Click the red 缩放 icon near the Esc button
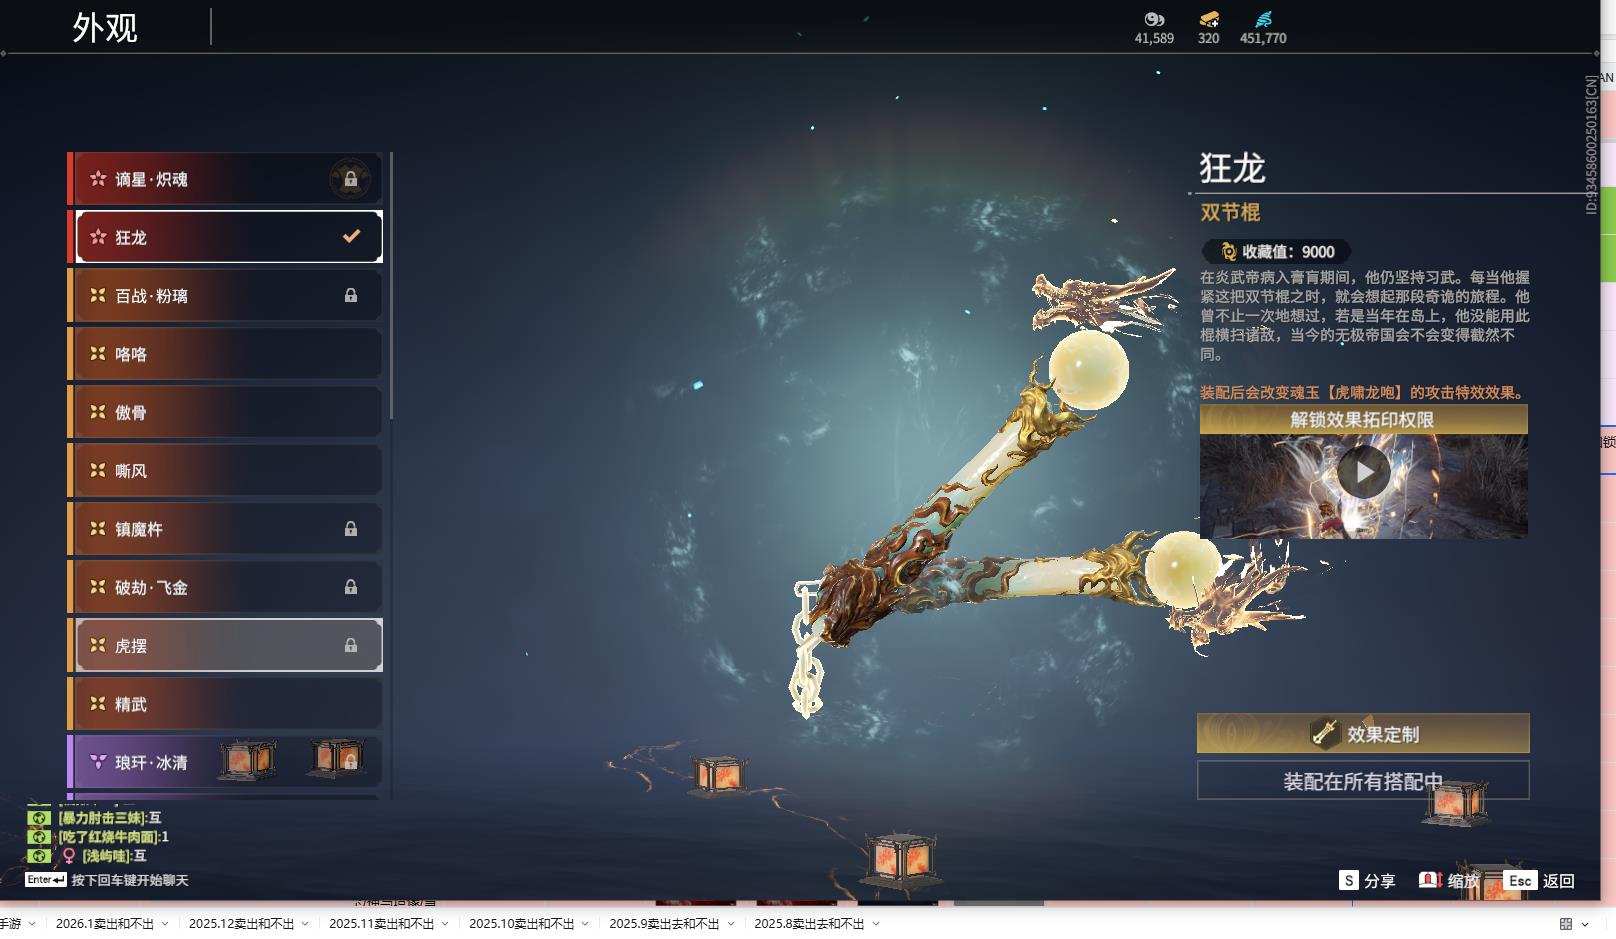 [1429, 881]
